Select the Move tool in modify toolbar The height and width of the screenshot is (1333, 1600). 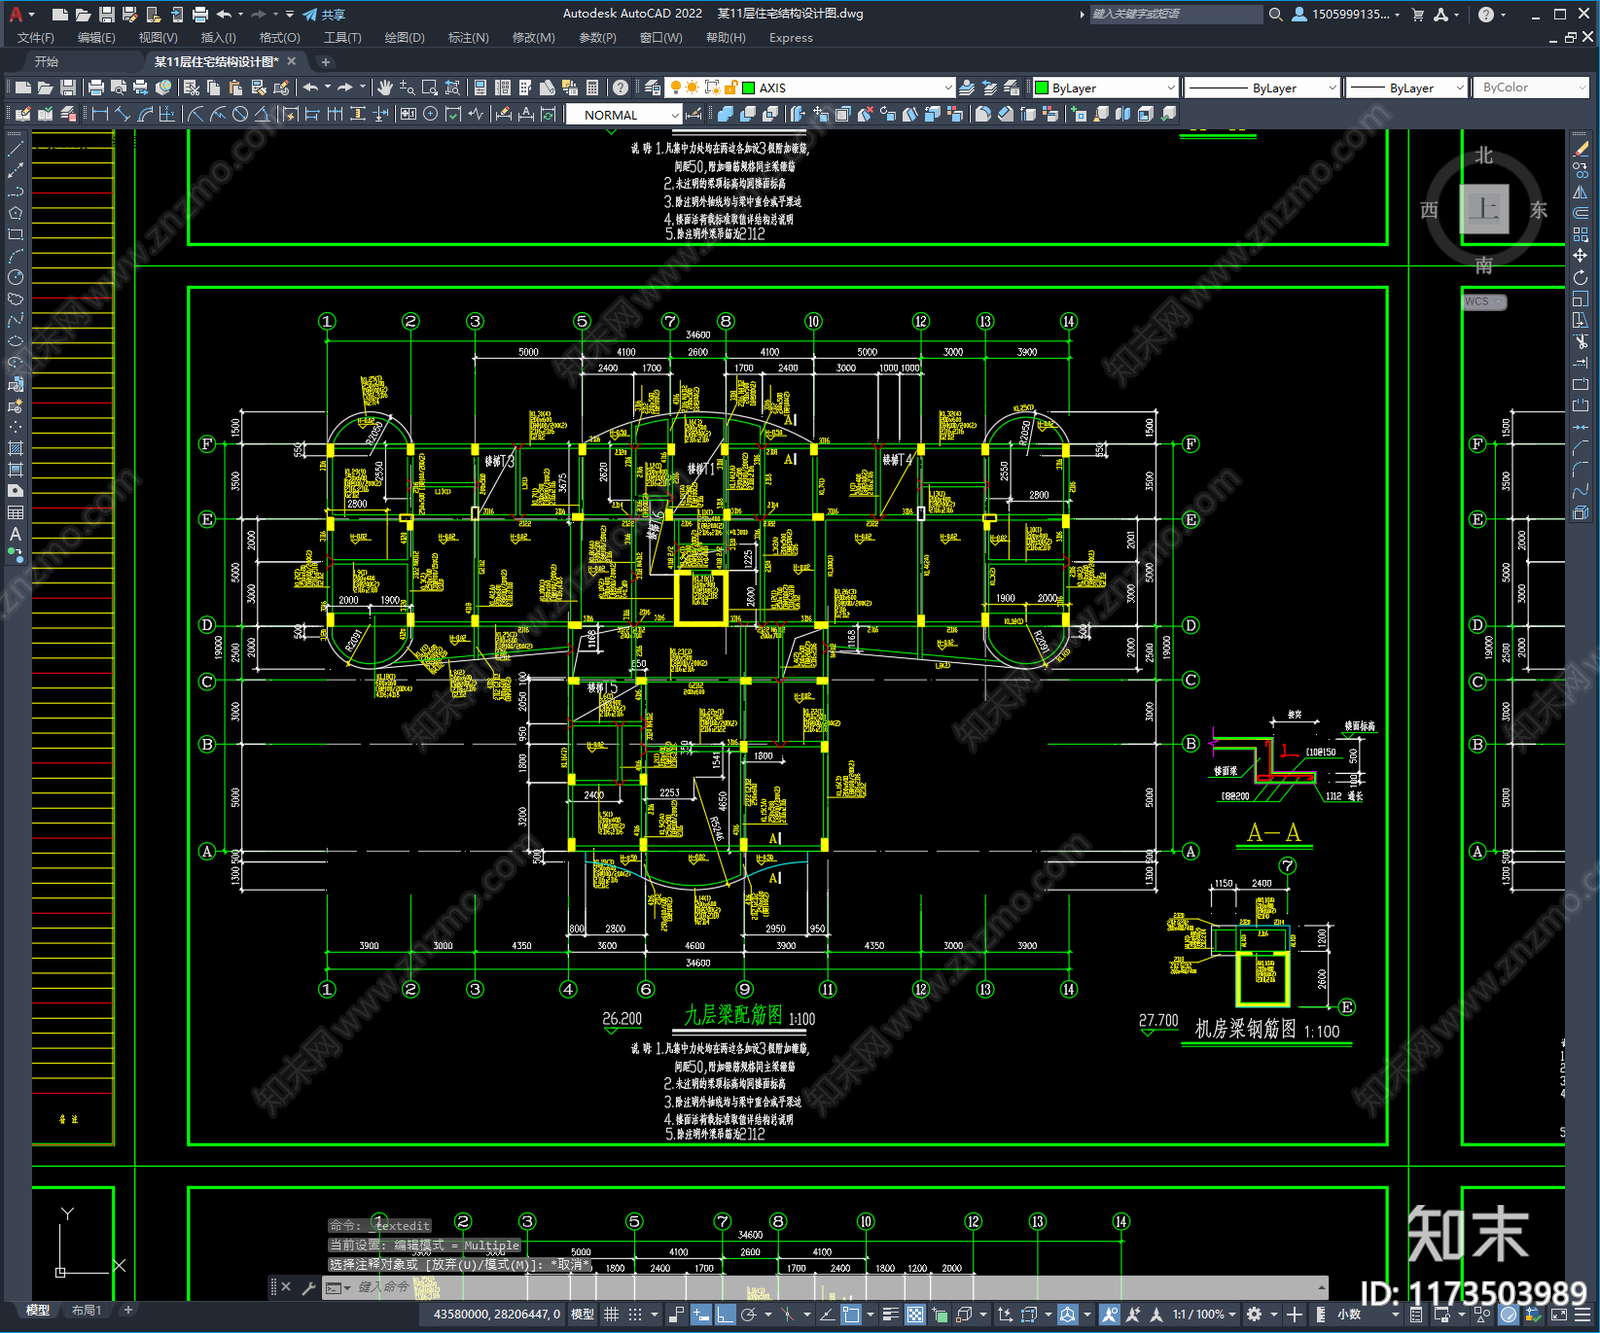pos(1580,256)
